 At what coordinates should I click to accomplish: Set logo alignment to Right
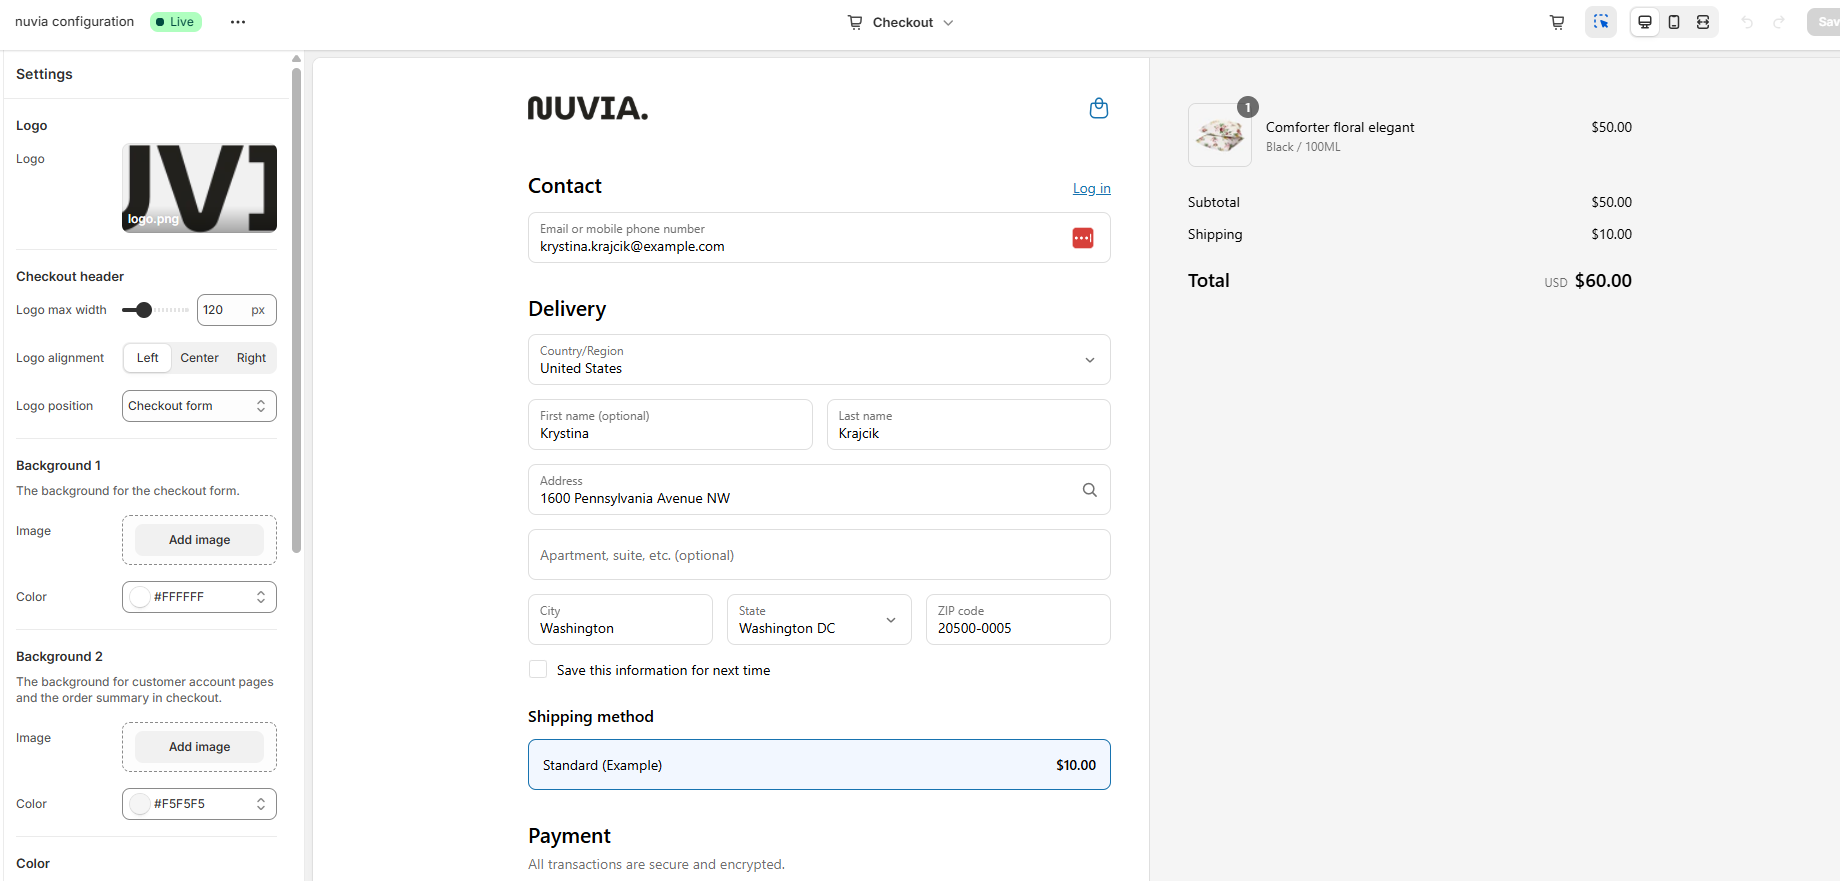coord(251,358)
